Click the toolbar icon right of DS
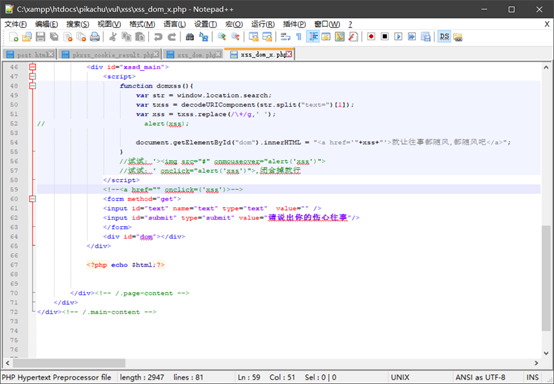 458,37
